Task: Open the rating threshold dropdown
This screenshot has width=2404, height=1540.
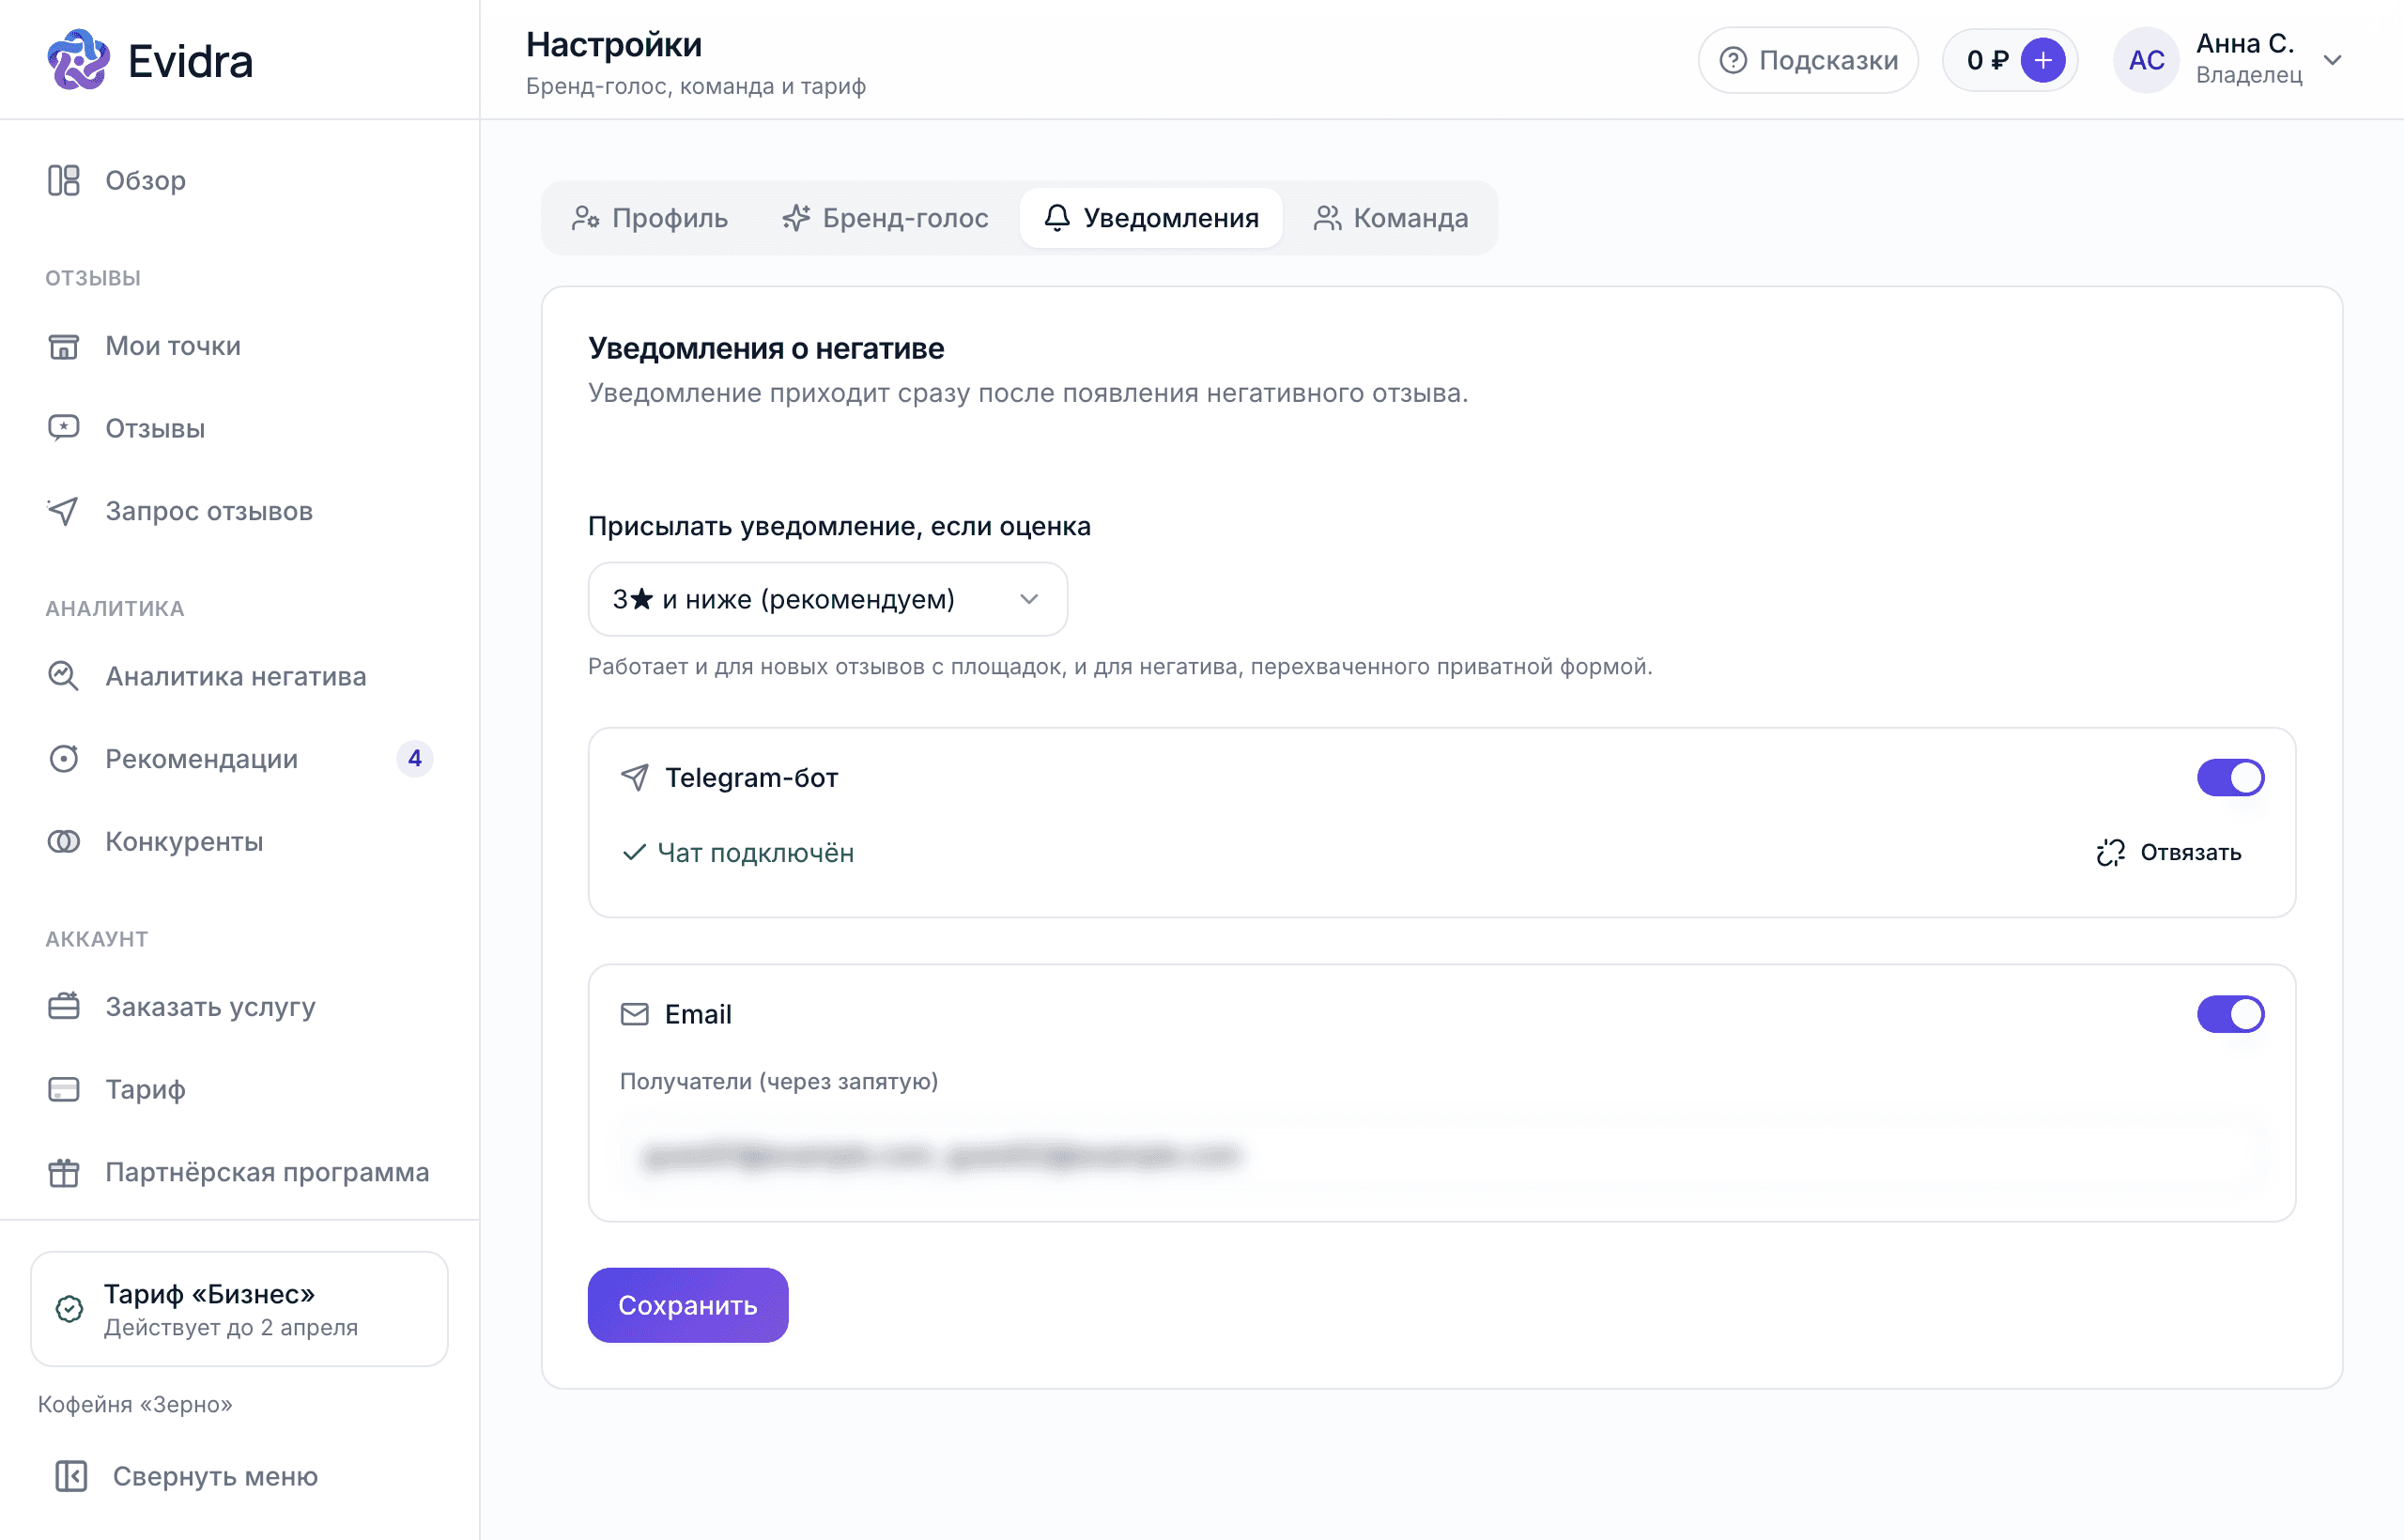Action: point(828,599)
